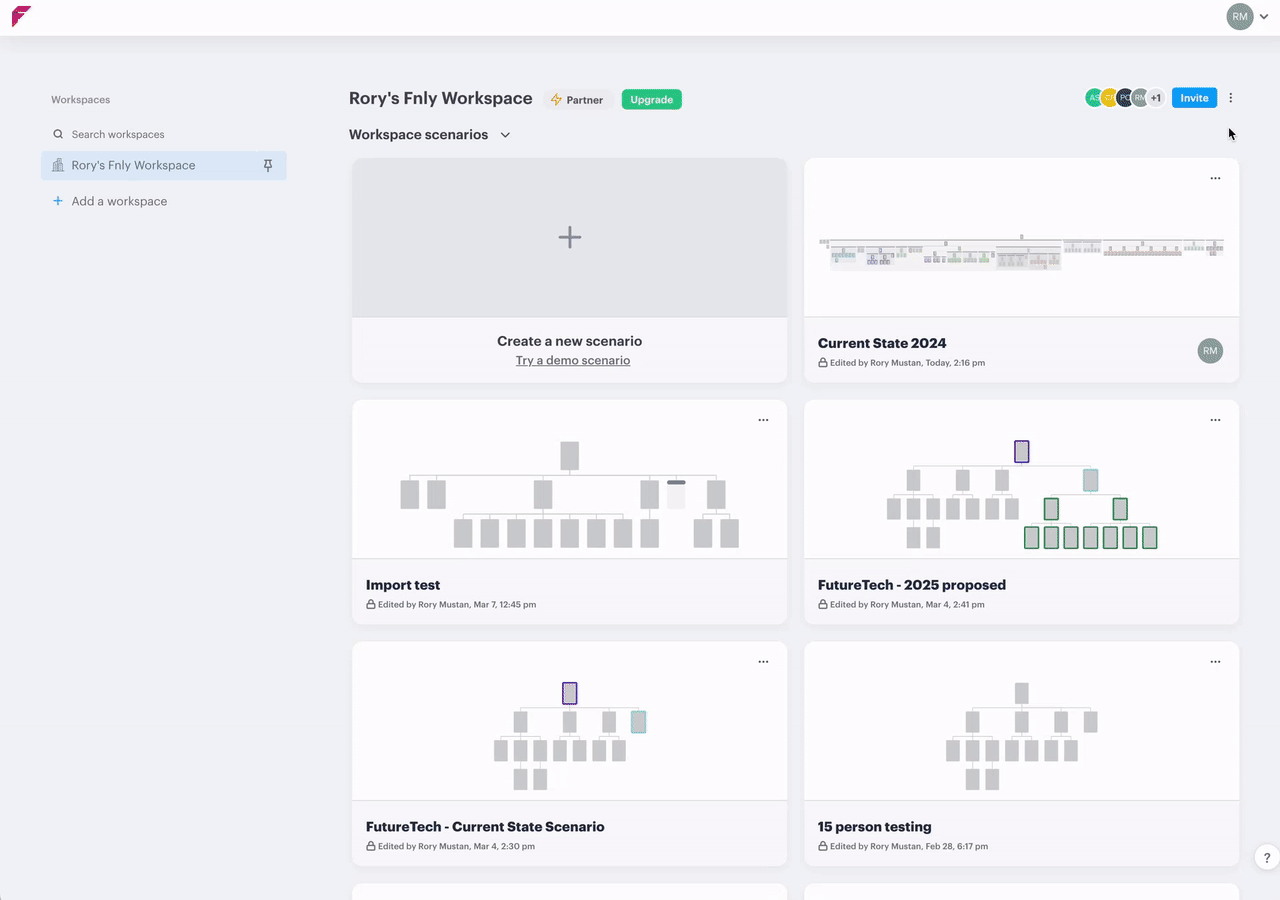This screenshot has width=1280, height=900.
Task: Toggle pin on Rory's Fnly Workspace
Action: (x=268, y=166)
